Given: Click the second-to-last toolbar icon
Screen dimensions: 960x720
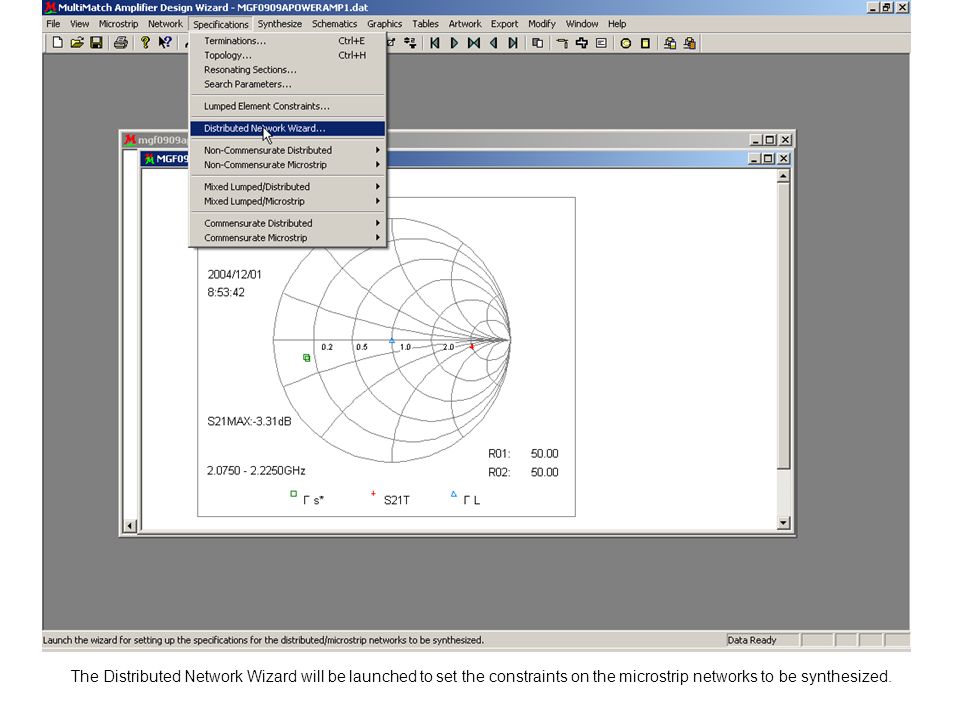Looking at the screenshot, I should pos(670,43).
